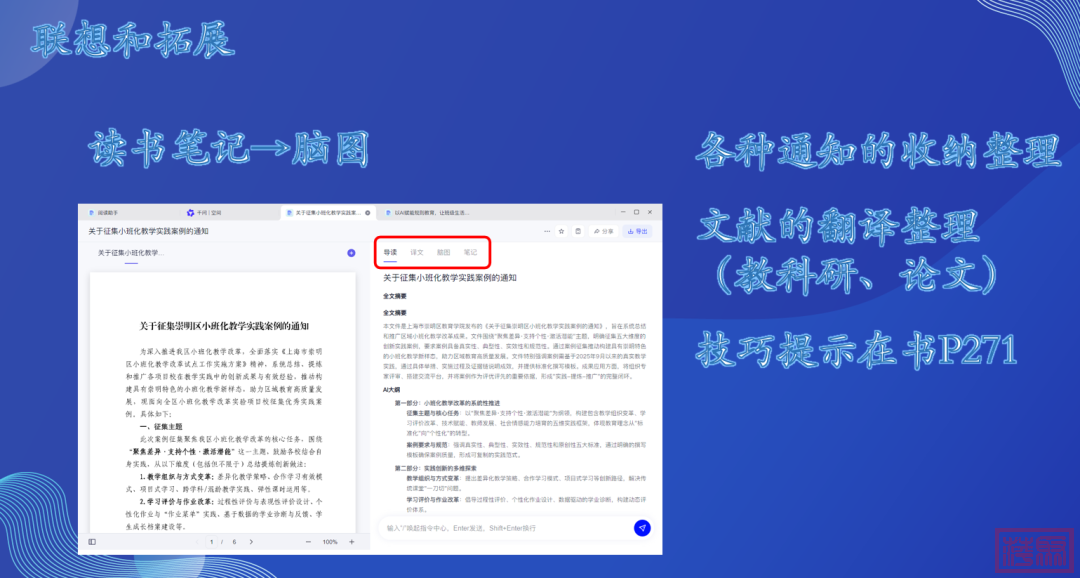Switch to the 译文 tab
Image resolution: width=1080 pixels, height=578 pixels.
pyautogui.click(x=417, y=253)
